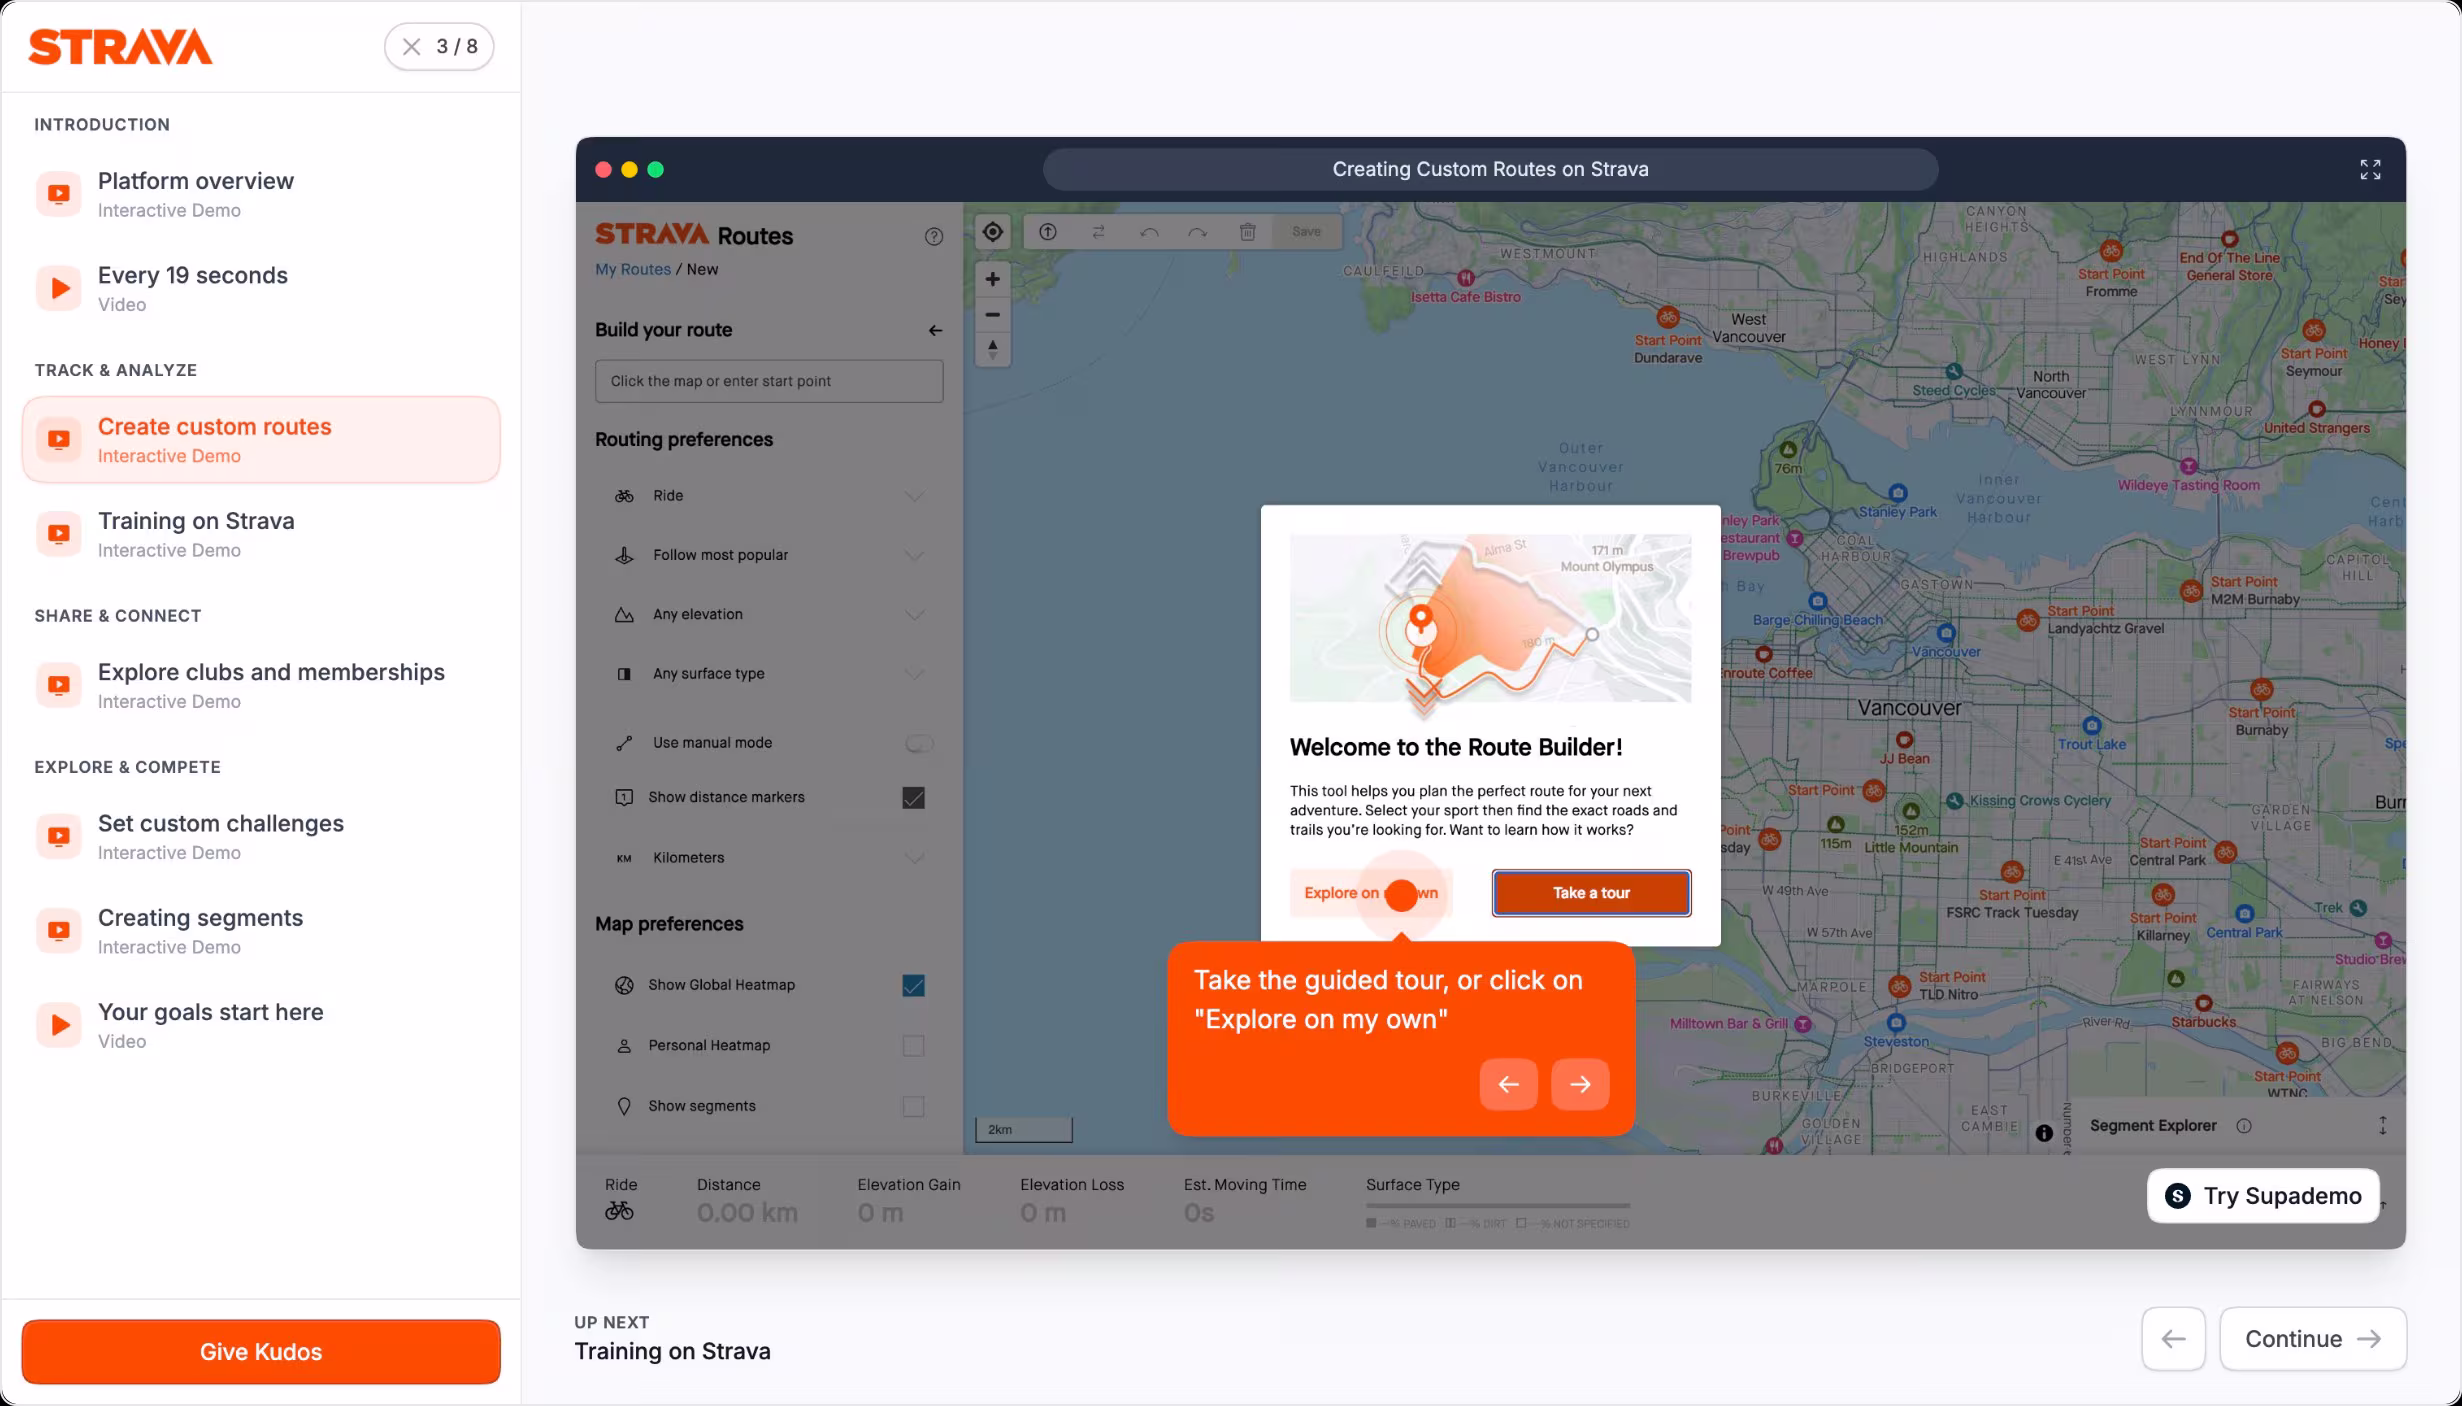The image size is (2462, 1406).
Task: Open the Creating segments demo
Action: [261, 930]
